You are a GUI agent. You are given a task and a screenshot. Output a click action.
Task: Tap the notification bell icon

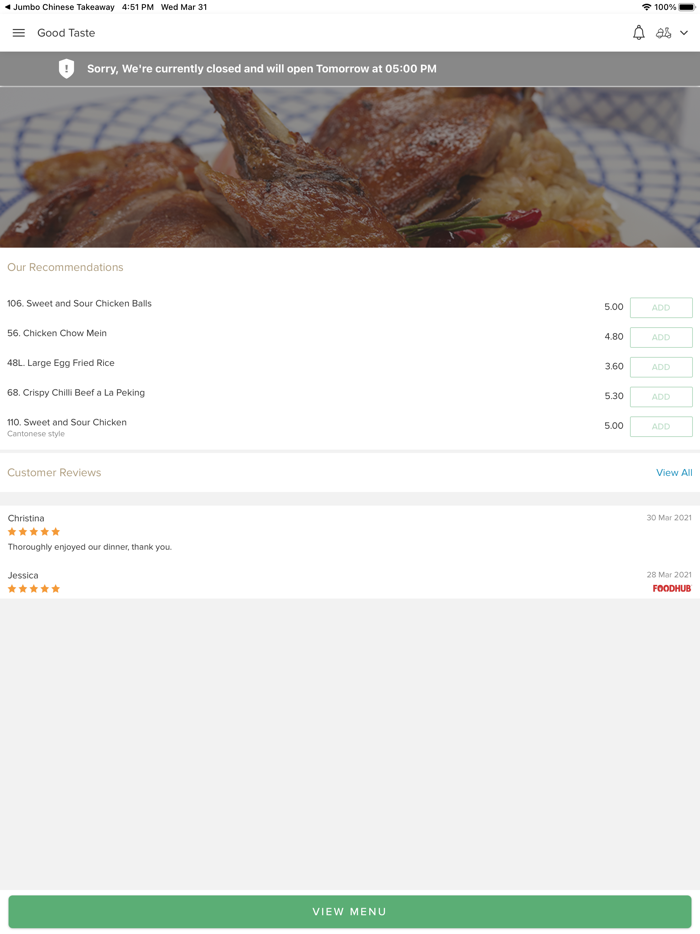[x=638, y=33]
